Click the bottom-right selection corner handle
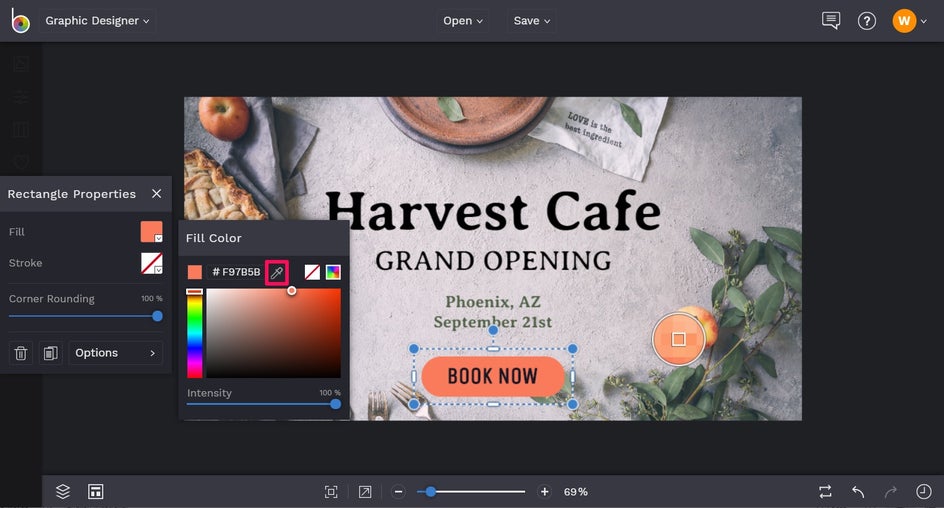 [573, 404]
